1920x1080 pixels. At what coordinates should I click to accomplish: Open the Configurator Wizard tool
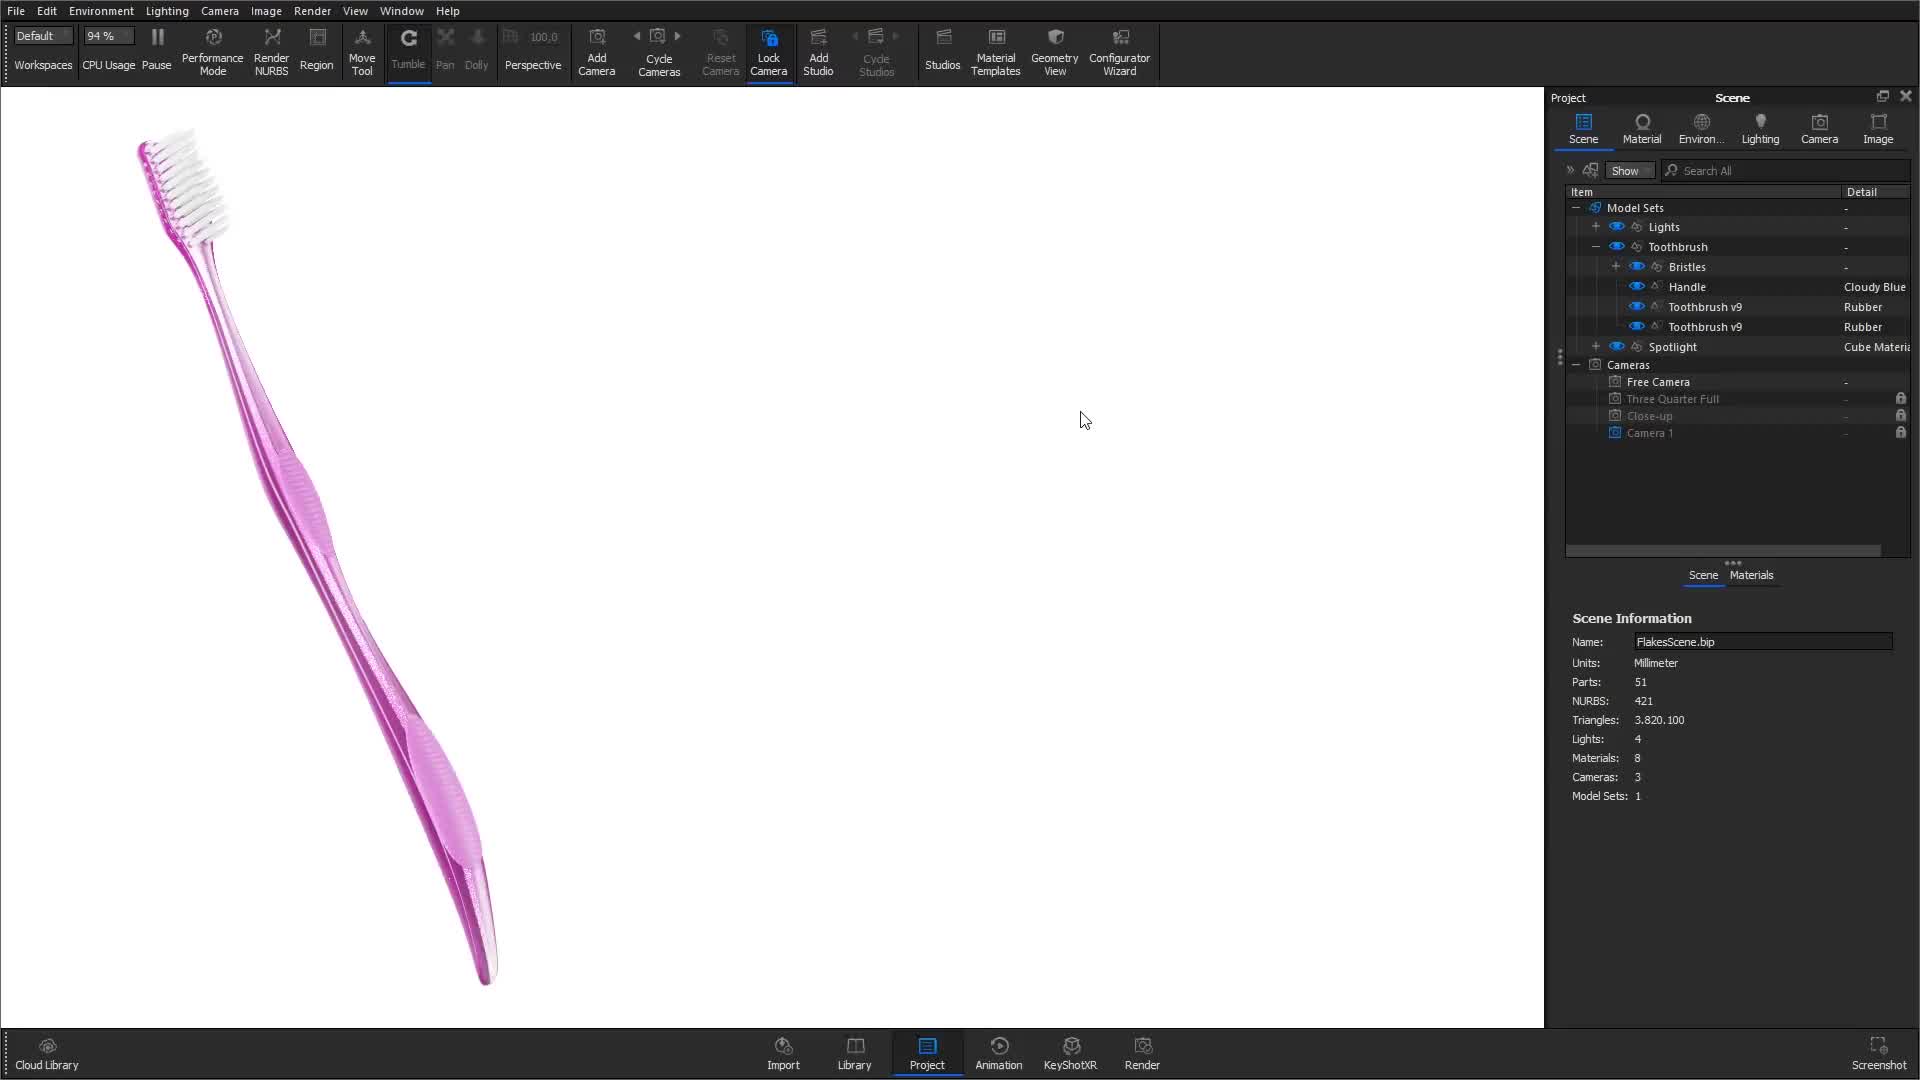1120,50
